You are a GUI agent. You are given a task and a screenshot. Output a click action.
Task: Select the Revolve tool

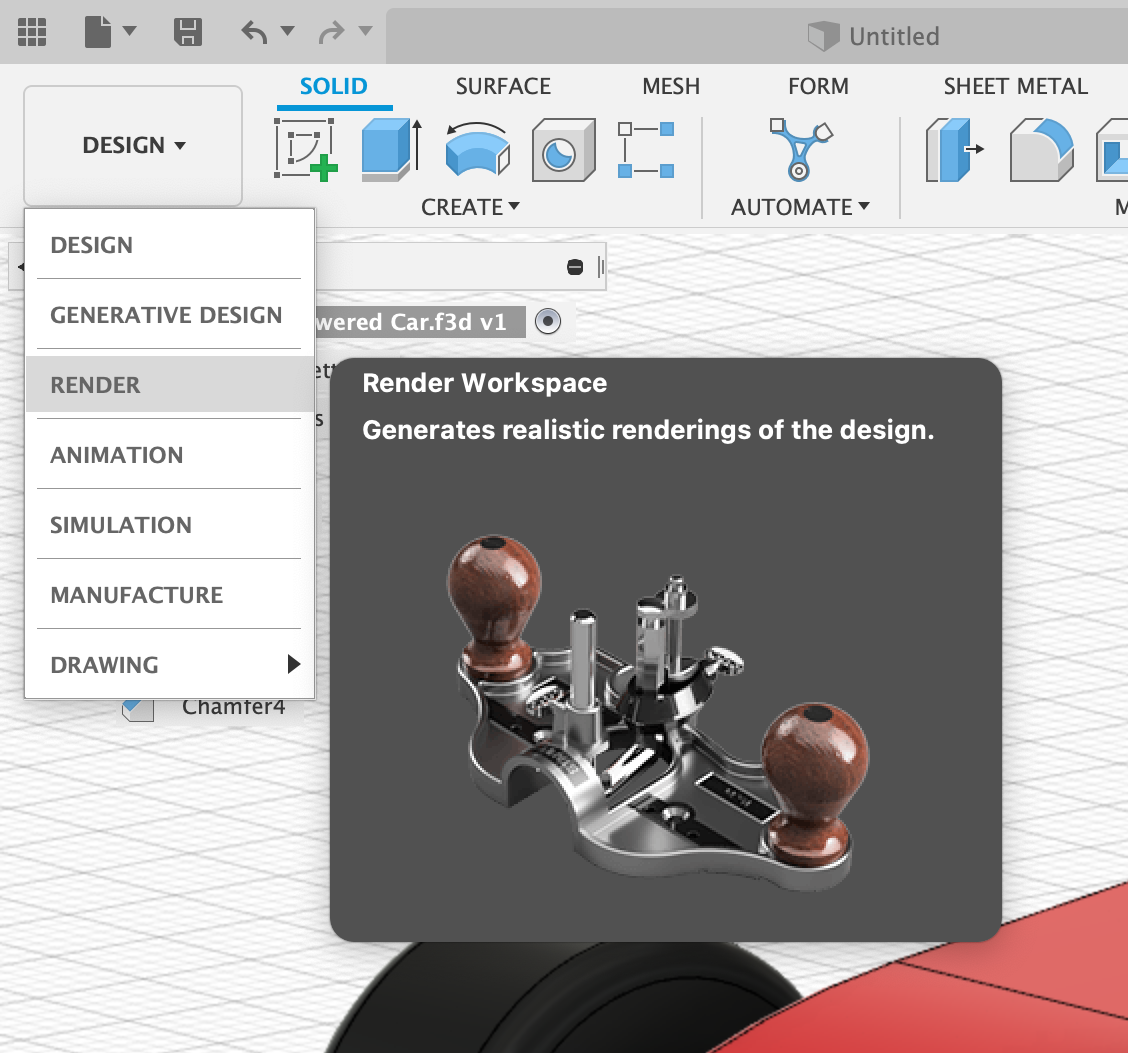pyautogui.click(x=478, y=150)
